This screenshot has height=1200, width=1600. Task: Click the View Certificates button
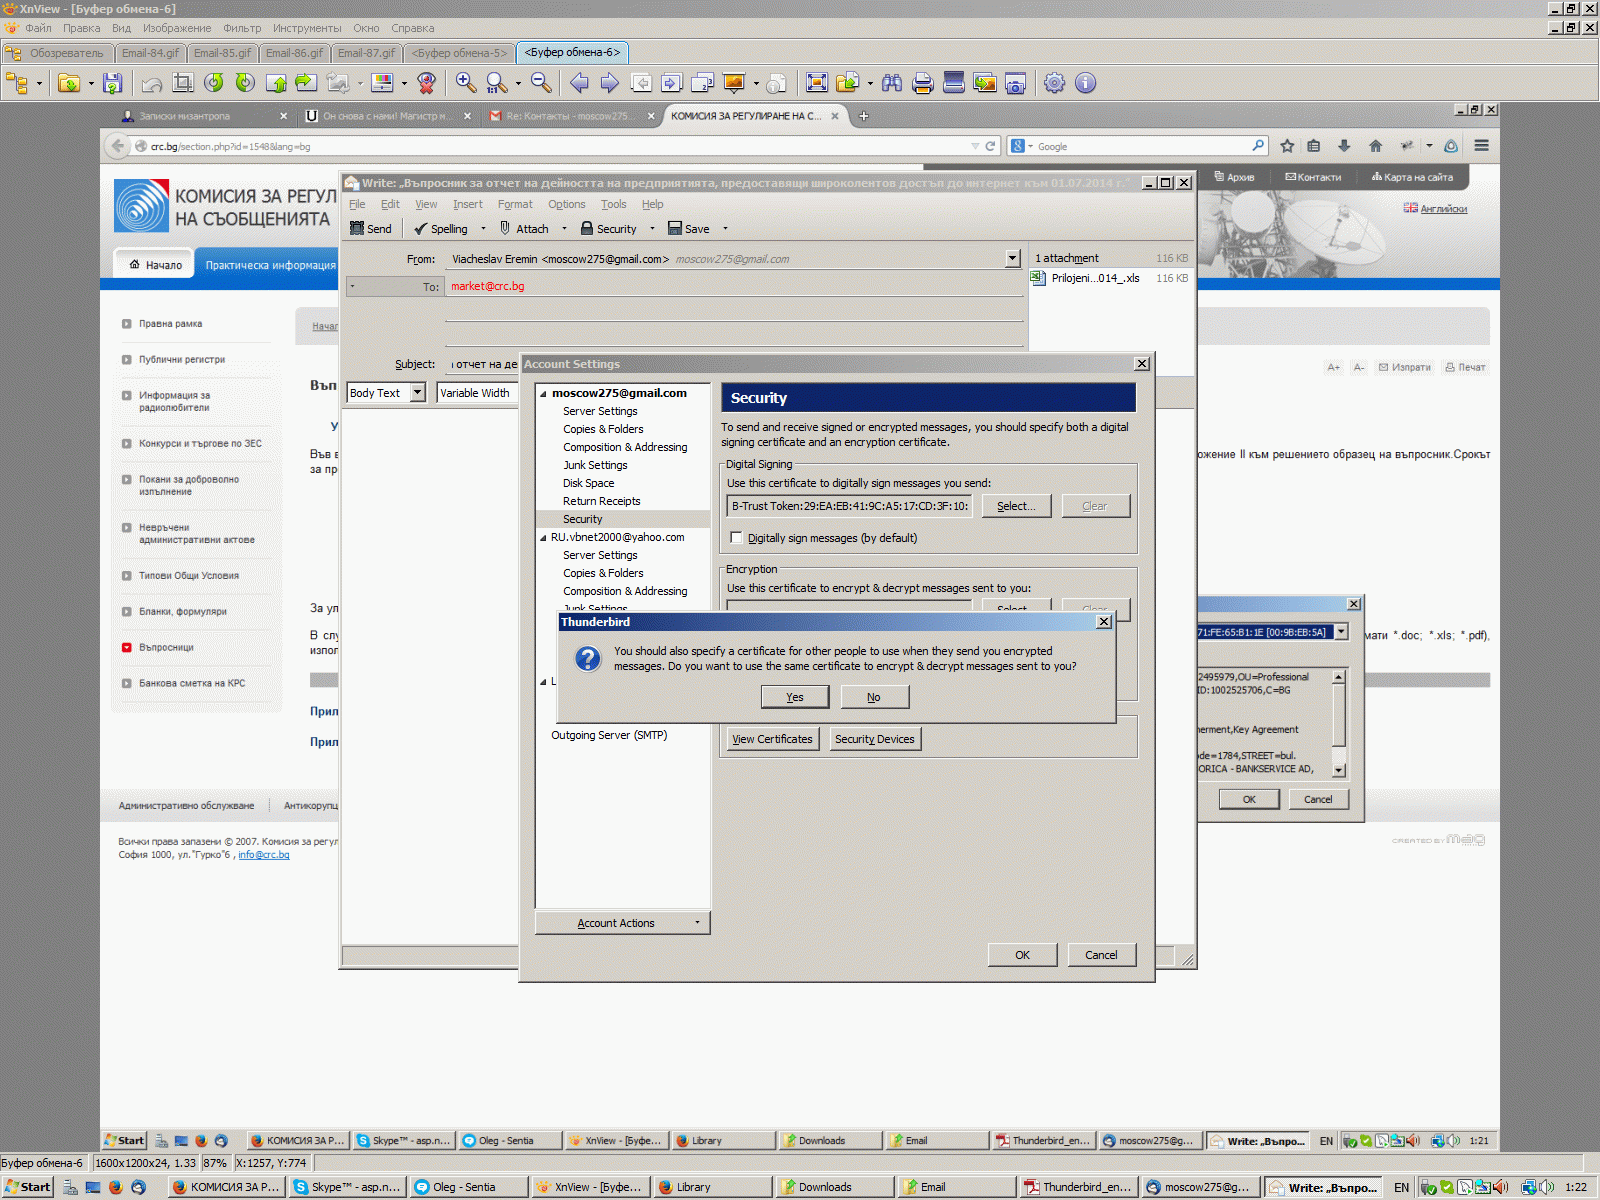click(x=772, y=739)
